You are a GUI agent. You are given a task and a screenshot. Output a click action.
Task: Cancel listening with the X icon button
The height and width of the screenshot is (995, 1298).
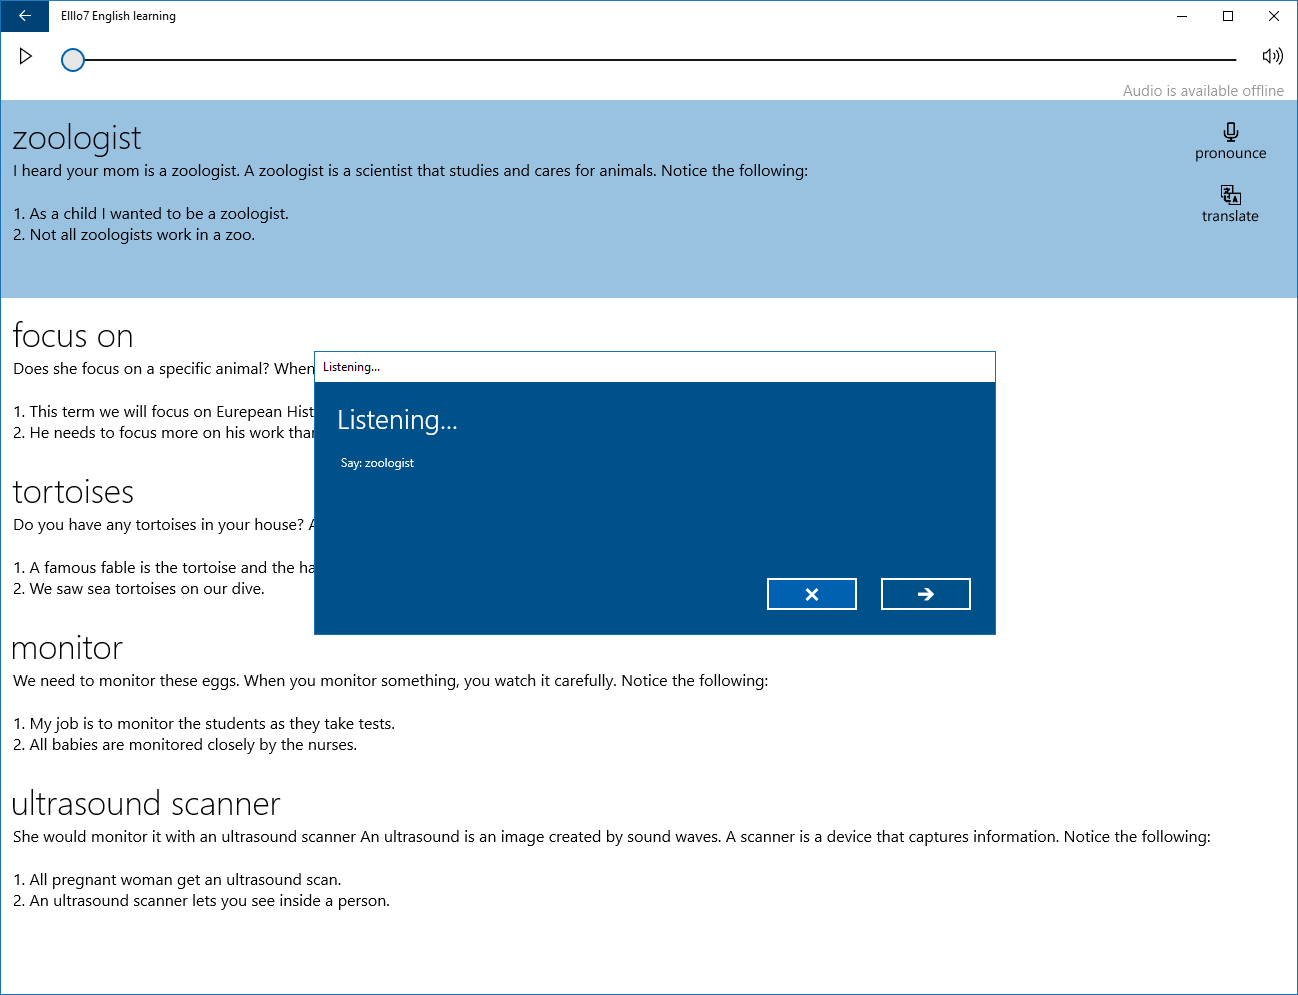point(811,593)
